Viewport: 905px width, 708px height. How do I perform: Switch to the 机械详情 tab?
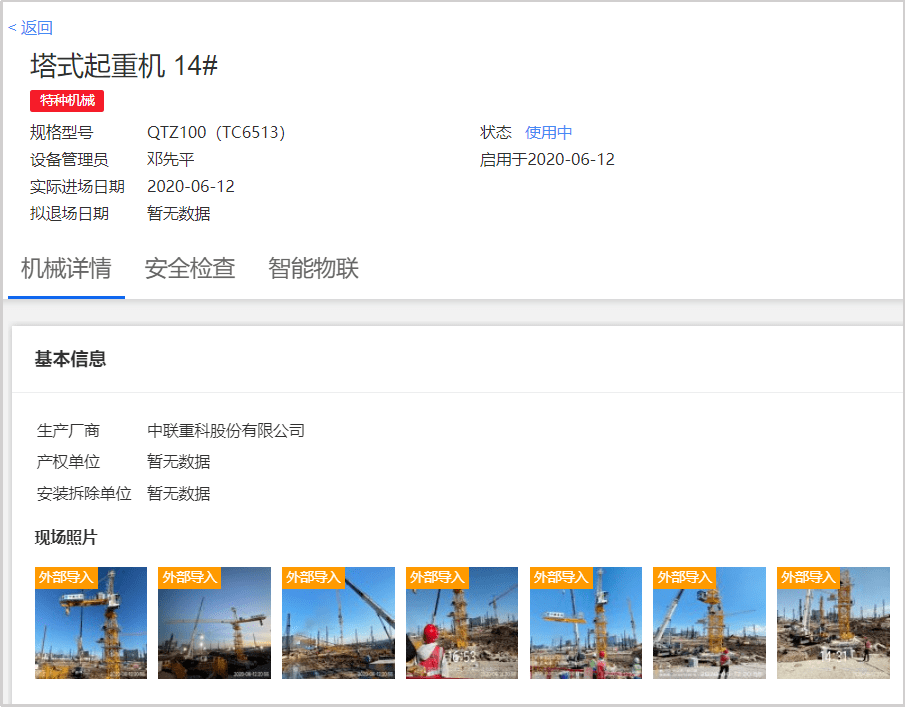pos(66,269)
